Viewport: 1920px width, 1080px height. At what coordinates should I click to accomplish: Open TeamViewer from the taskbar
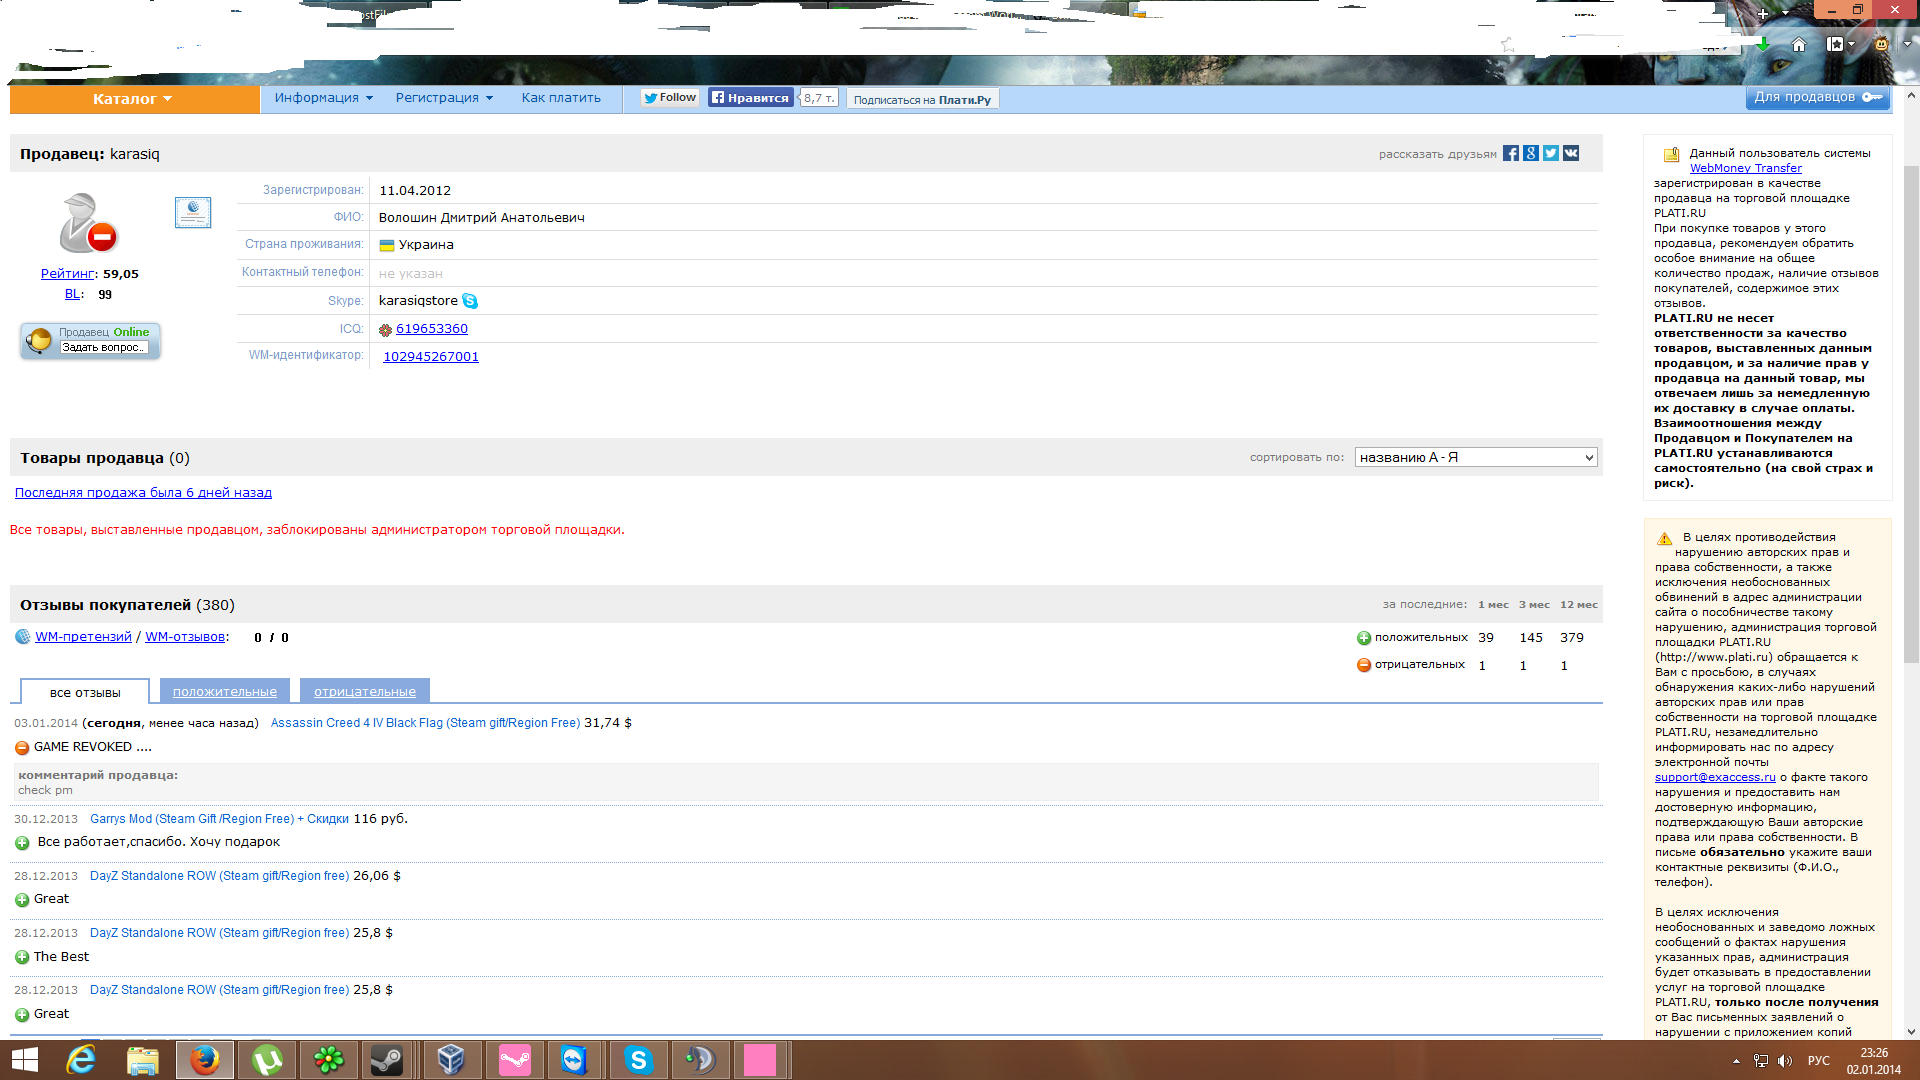pos(575,1060)
